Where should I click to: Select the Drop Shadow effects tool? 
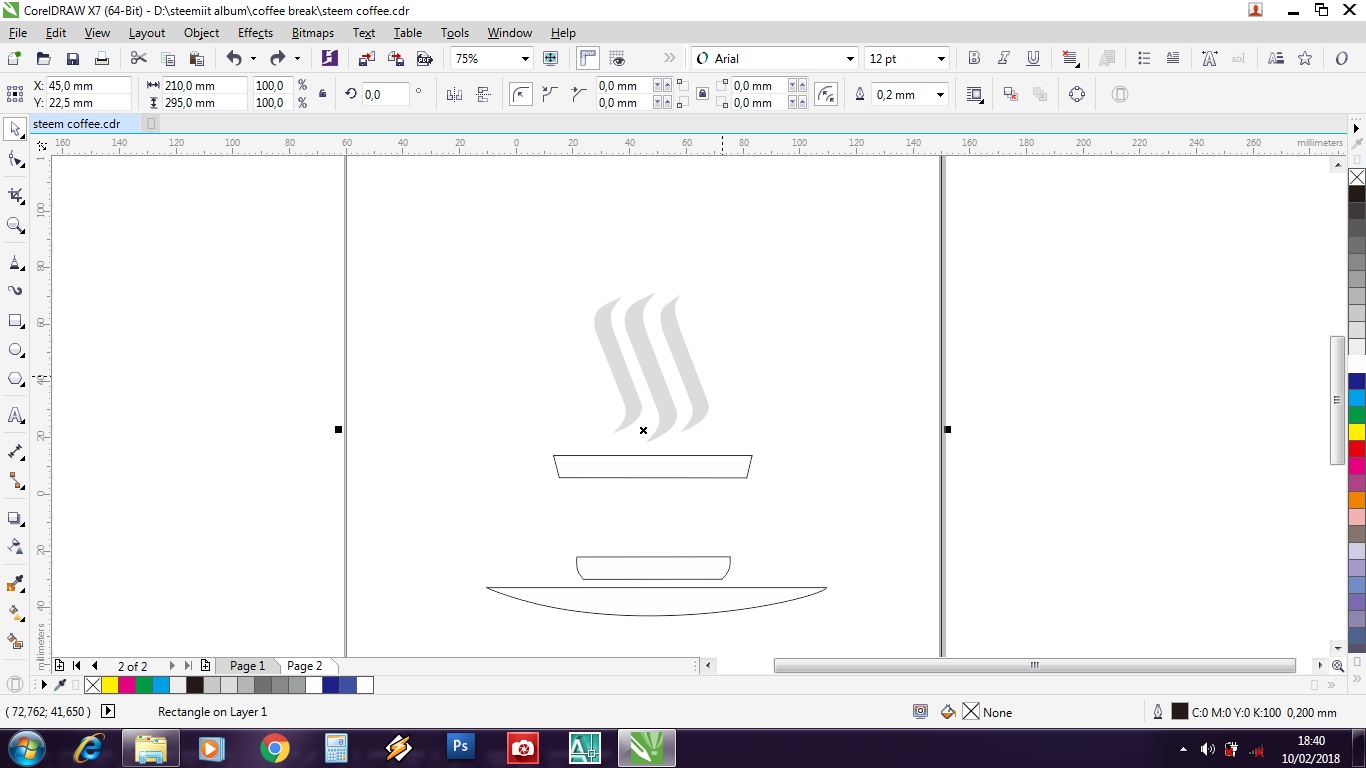point(15,518)
